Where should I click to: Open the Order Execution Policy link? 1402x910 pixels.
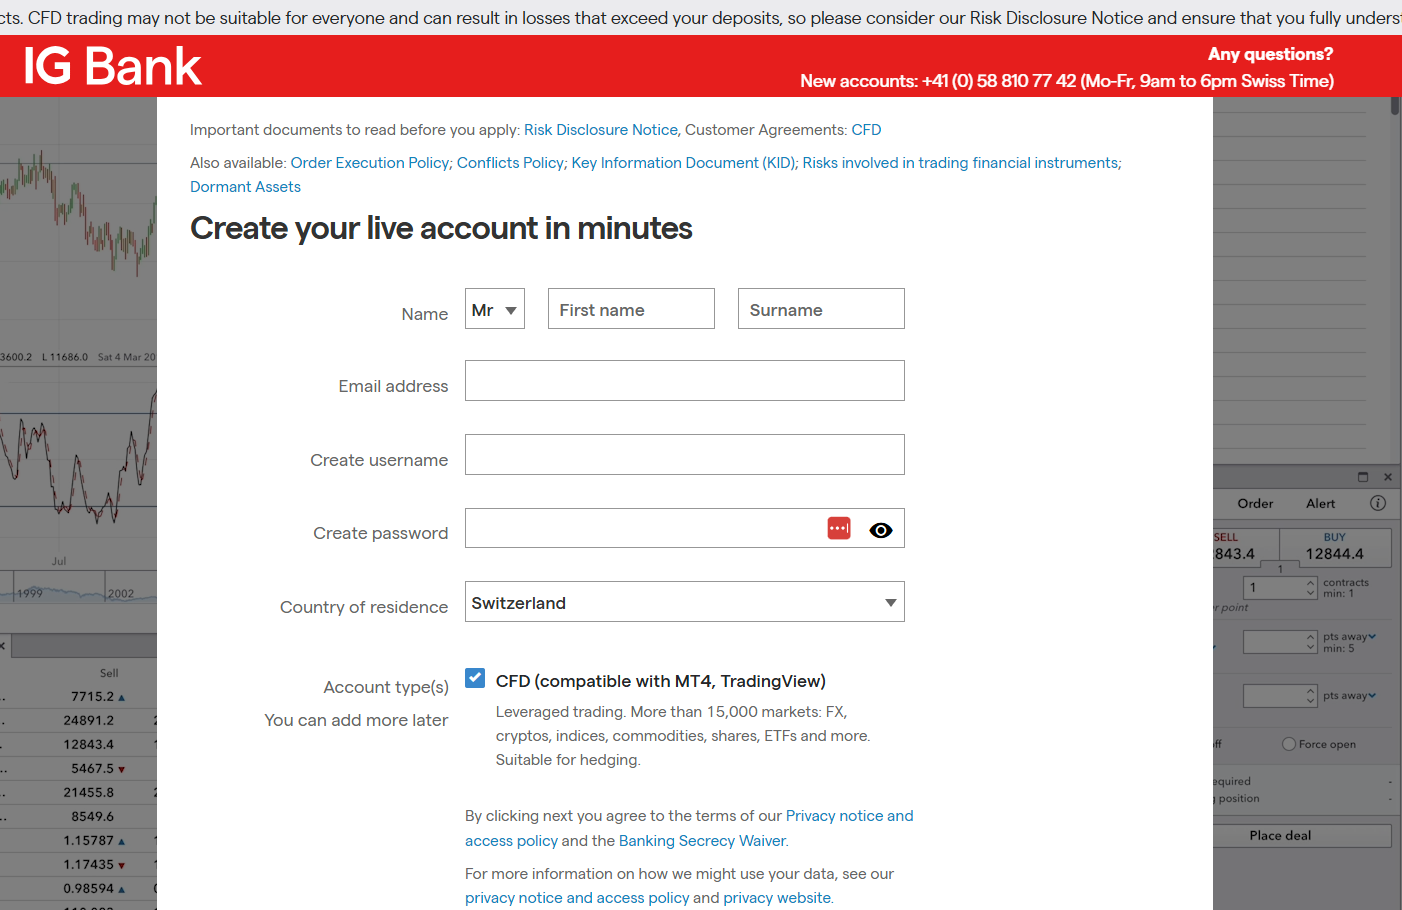[370, 163]
